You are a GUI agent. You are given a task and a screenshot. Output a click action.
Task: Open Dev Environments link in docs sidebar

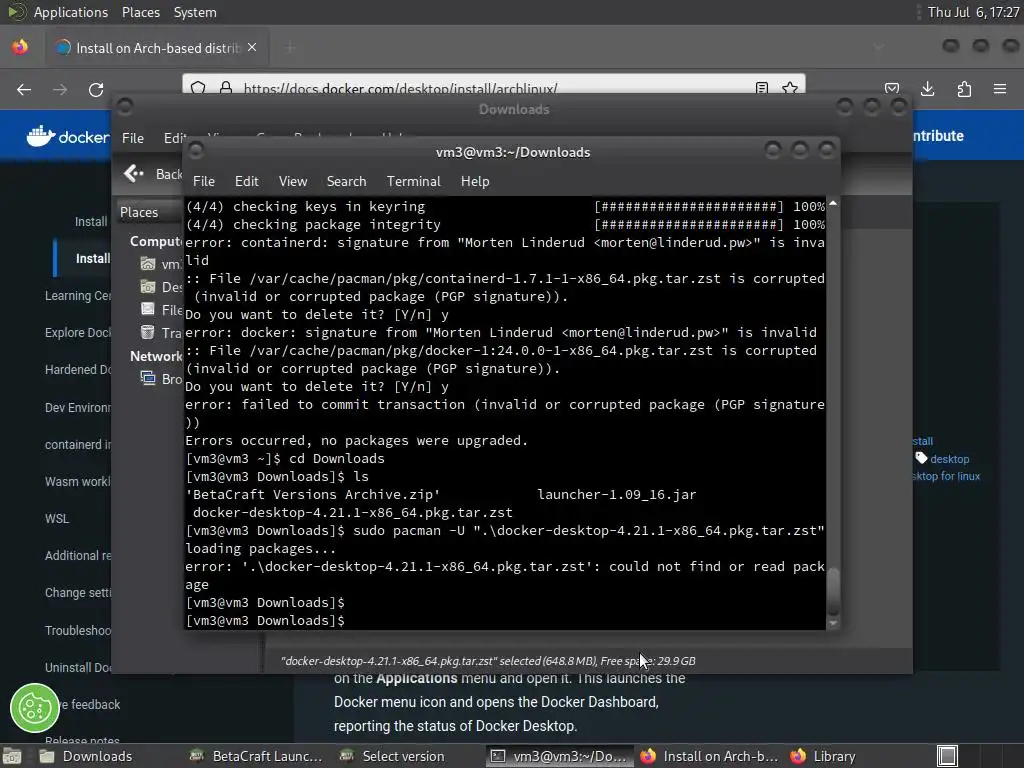point(78,408)
